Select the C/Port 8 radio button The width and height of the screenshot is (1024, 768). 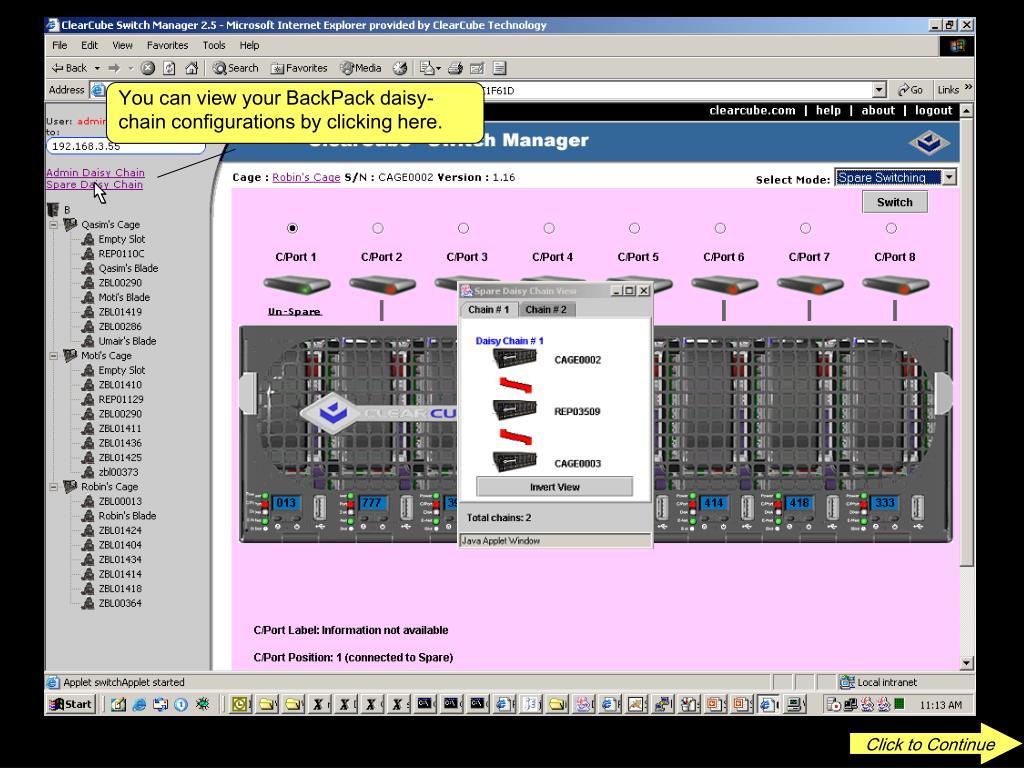pyautogui.click(x=891, y=228)
